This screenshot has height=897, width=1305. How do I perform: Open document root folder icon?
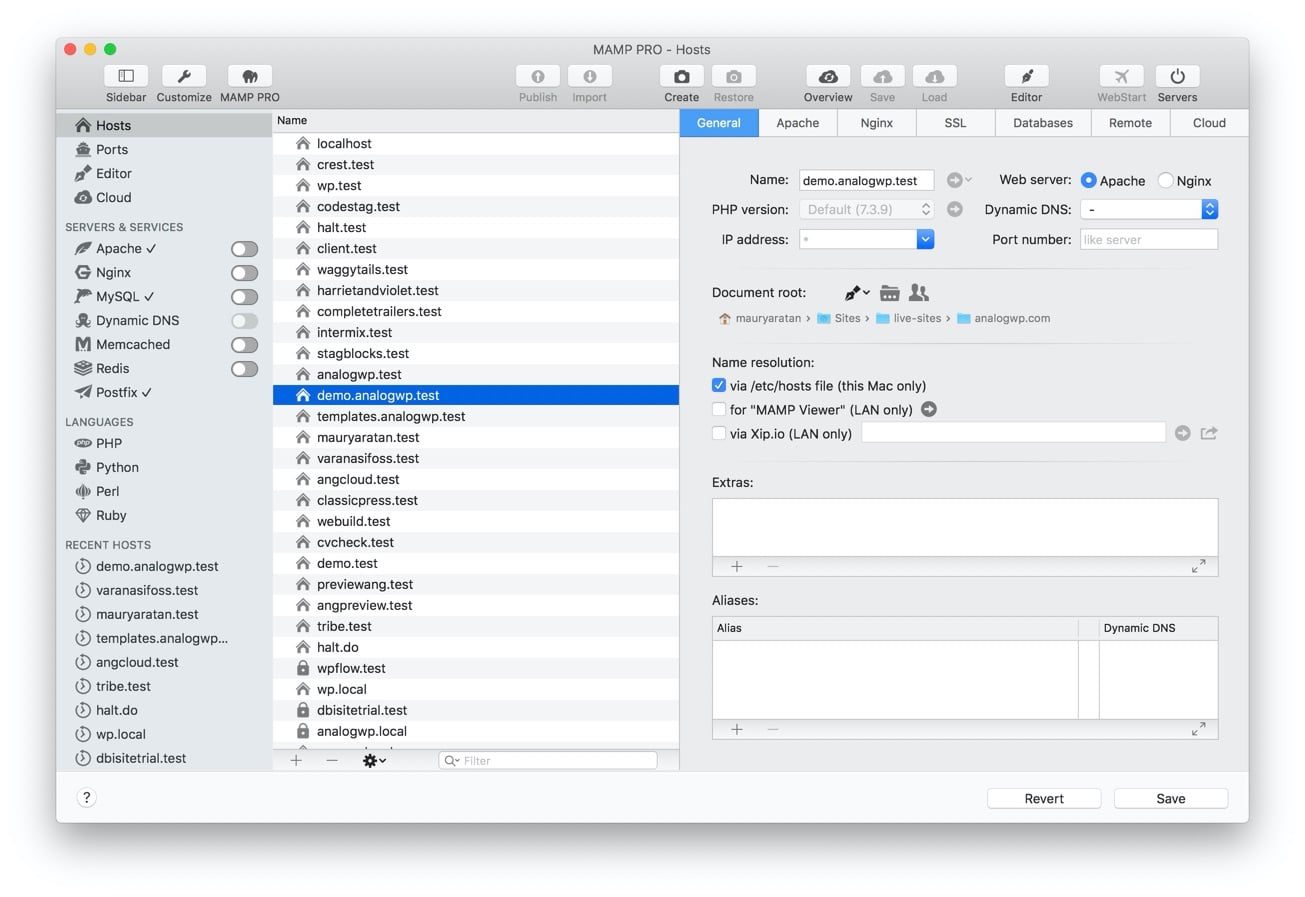click(x=889, y=293)
